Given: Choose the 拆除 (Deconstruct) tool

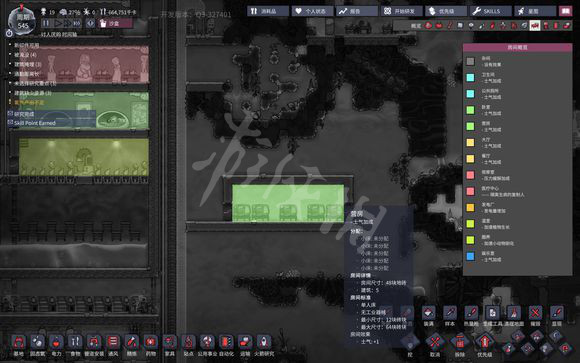Looking at the screenshot, I should pos(460,346).
